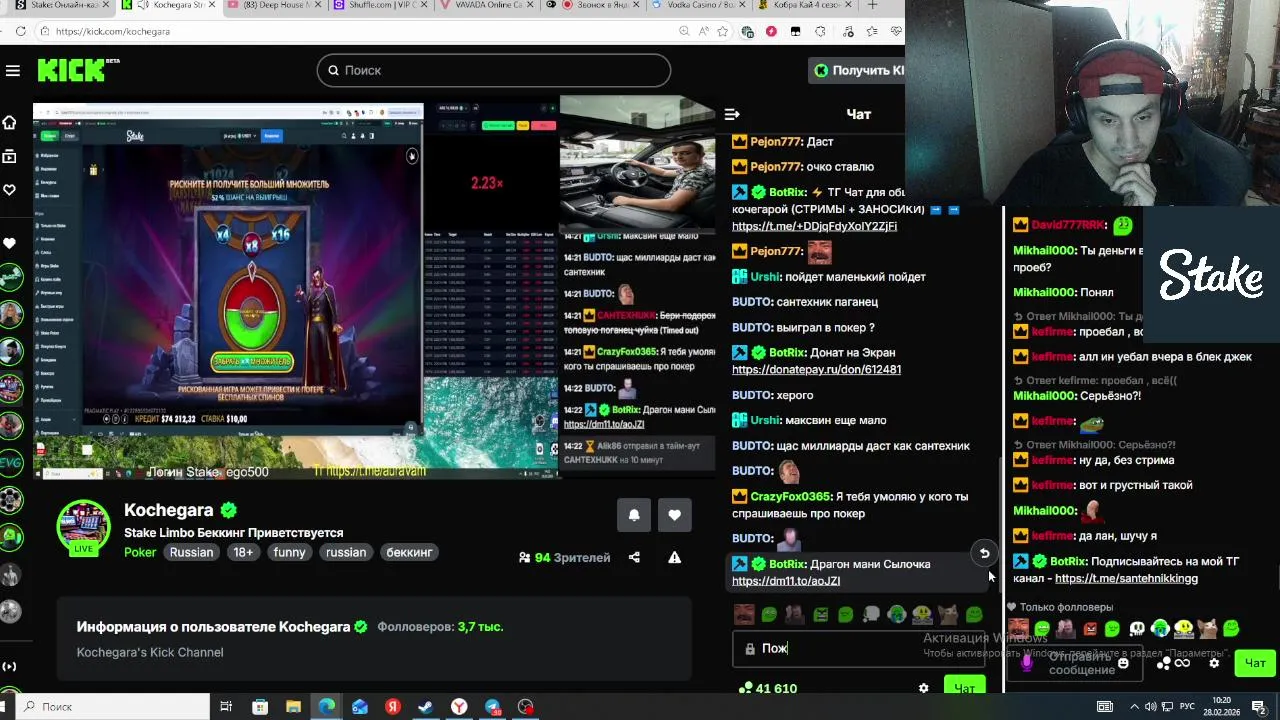The image size is (1280, 720).
Task: Open Browse icon below Home in sidebar
Action: coord(9,156)
